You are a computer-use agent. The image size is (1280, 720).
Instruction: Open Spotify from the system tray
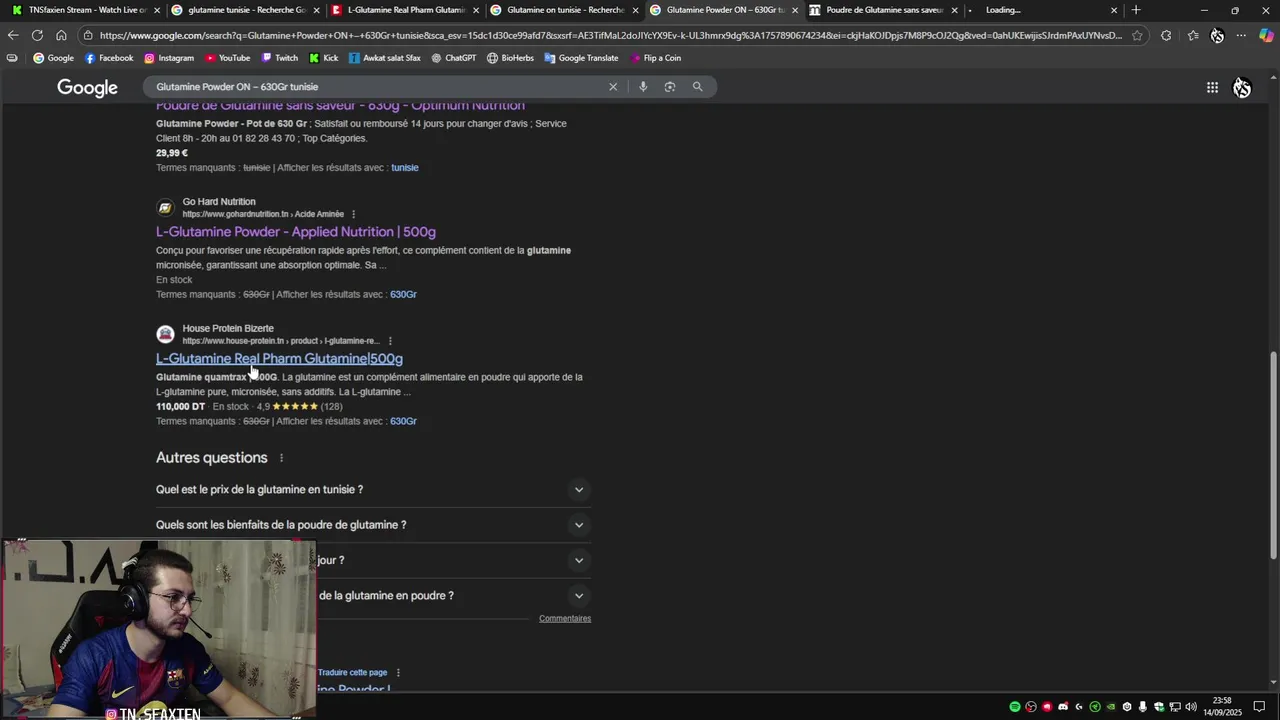coord(1015,707)
